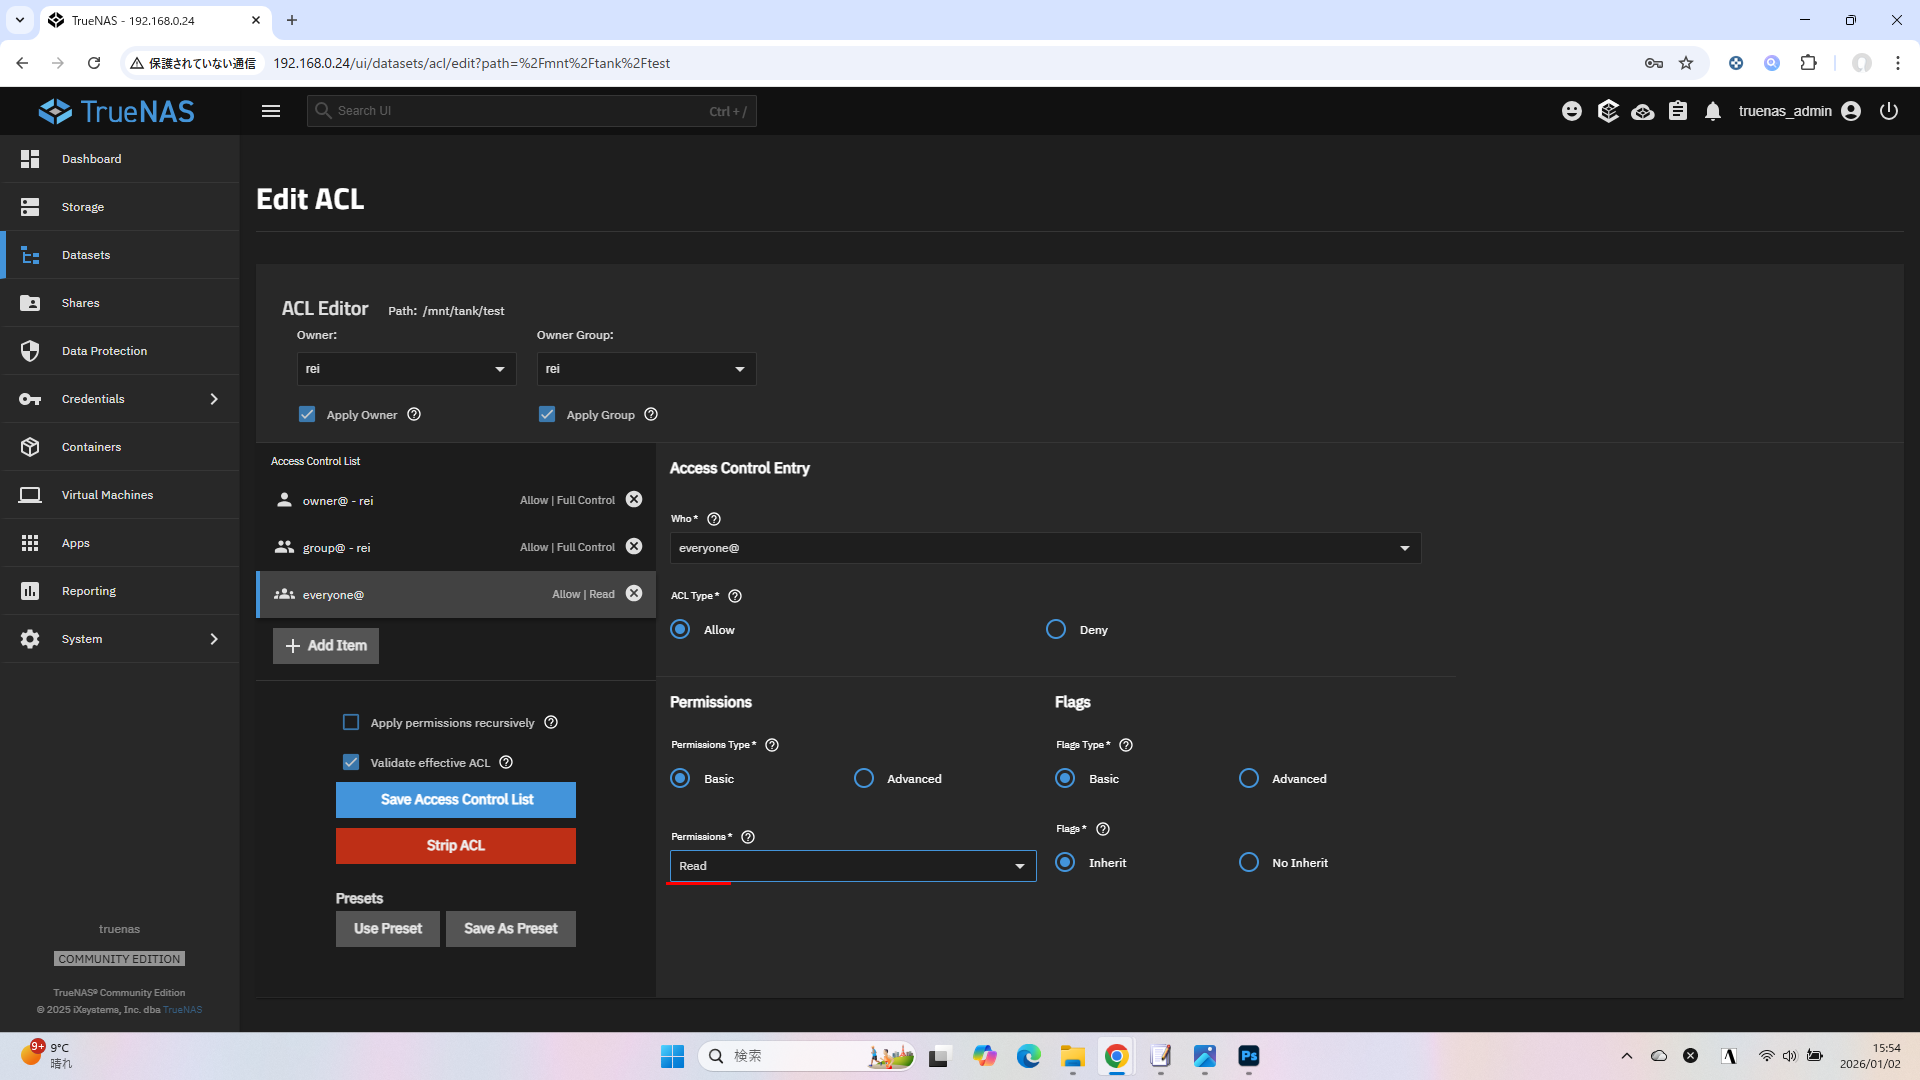Open the Owner dropdown showing rei
The height and width of the screenshot is (1080, 1920).
pos(406,369)
